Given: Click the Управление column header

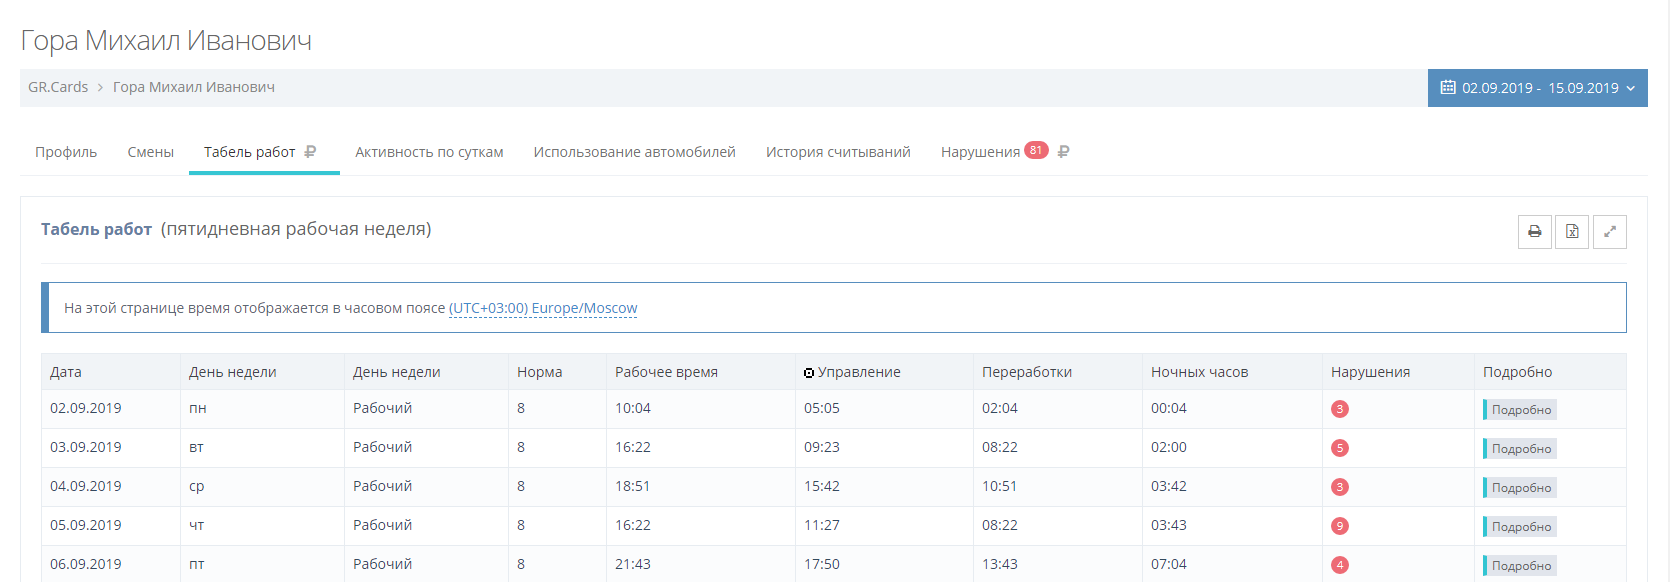Looking at the screenshot, I should [x=858, y=372].
